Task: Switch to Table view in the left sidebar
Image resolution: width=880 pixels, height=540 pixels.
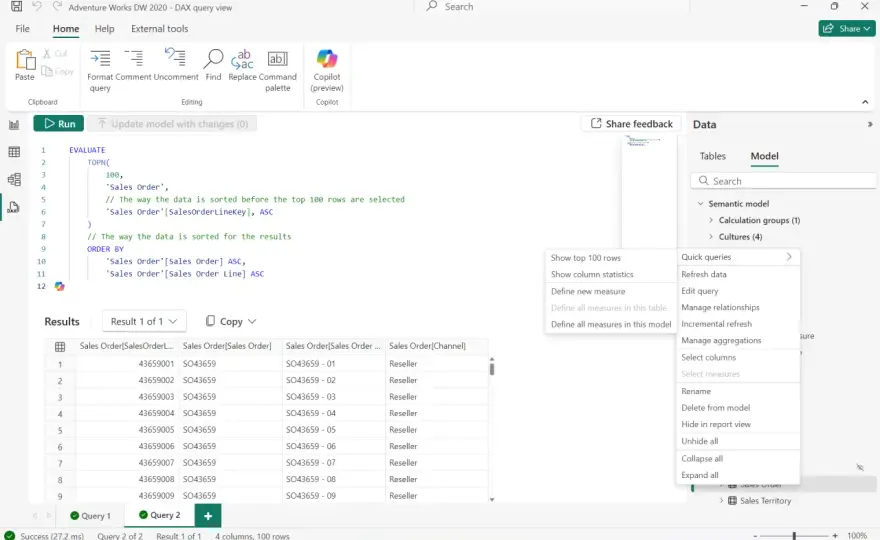Action: 14,152
